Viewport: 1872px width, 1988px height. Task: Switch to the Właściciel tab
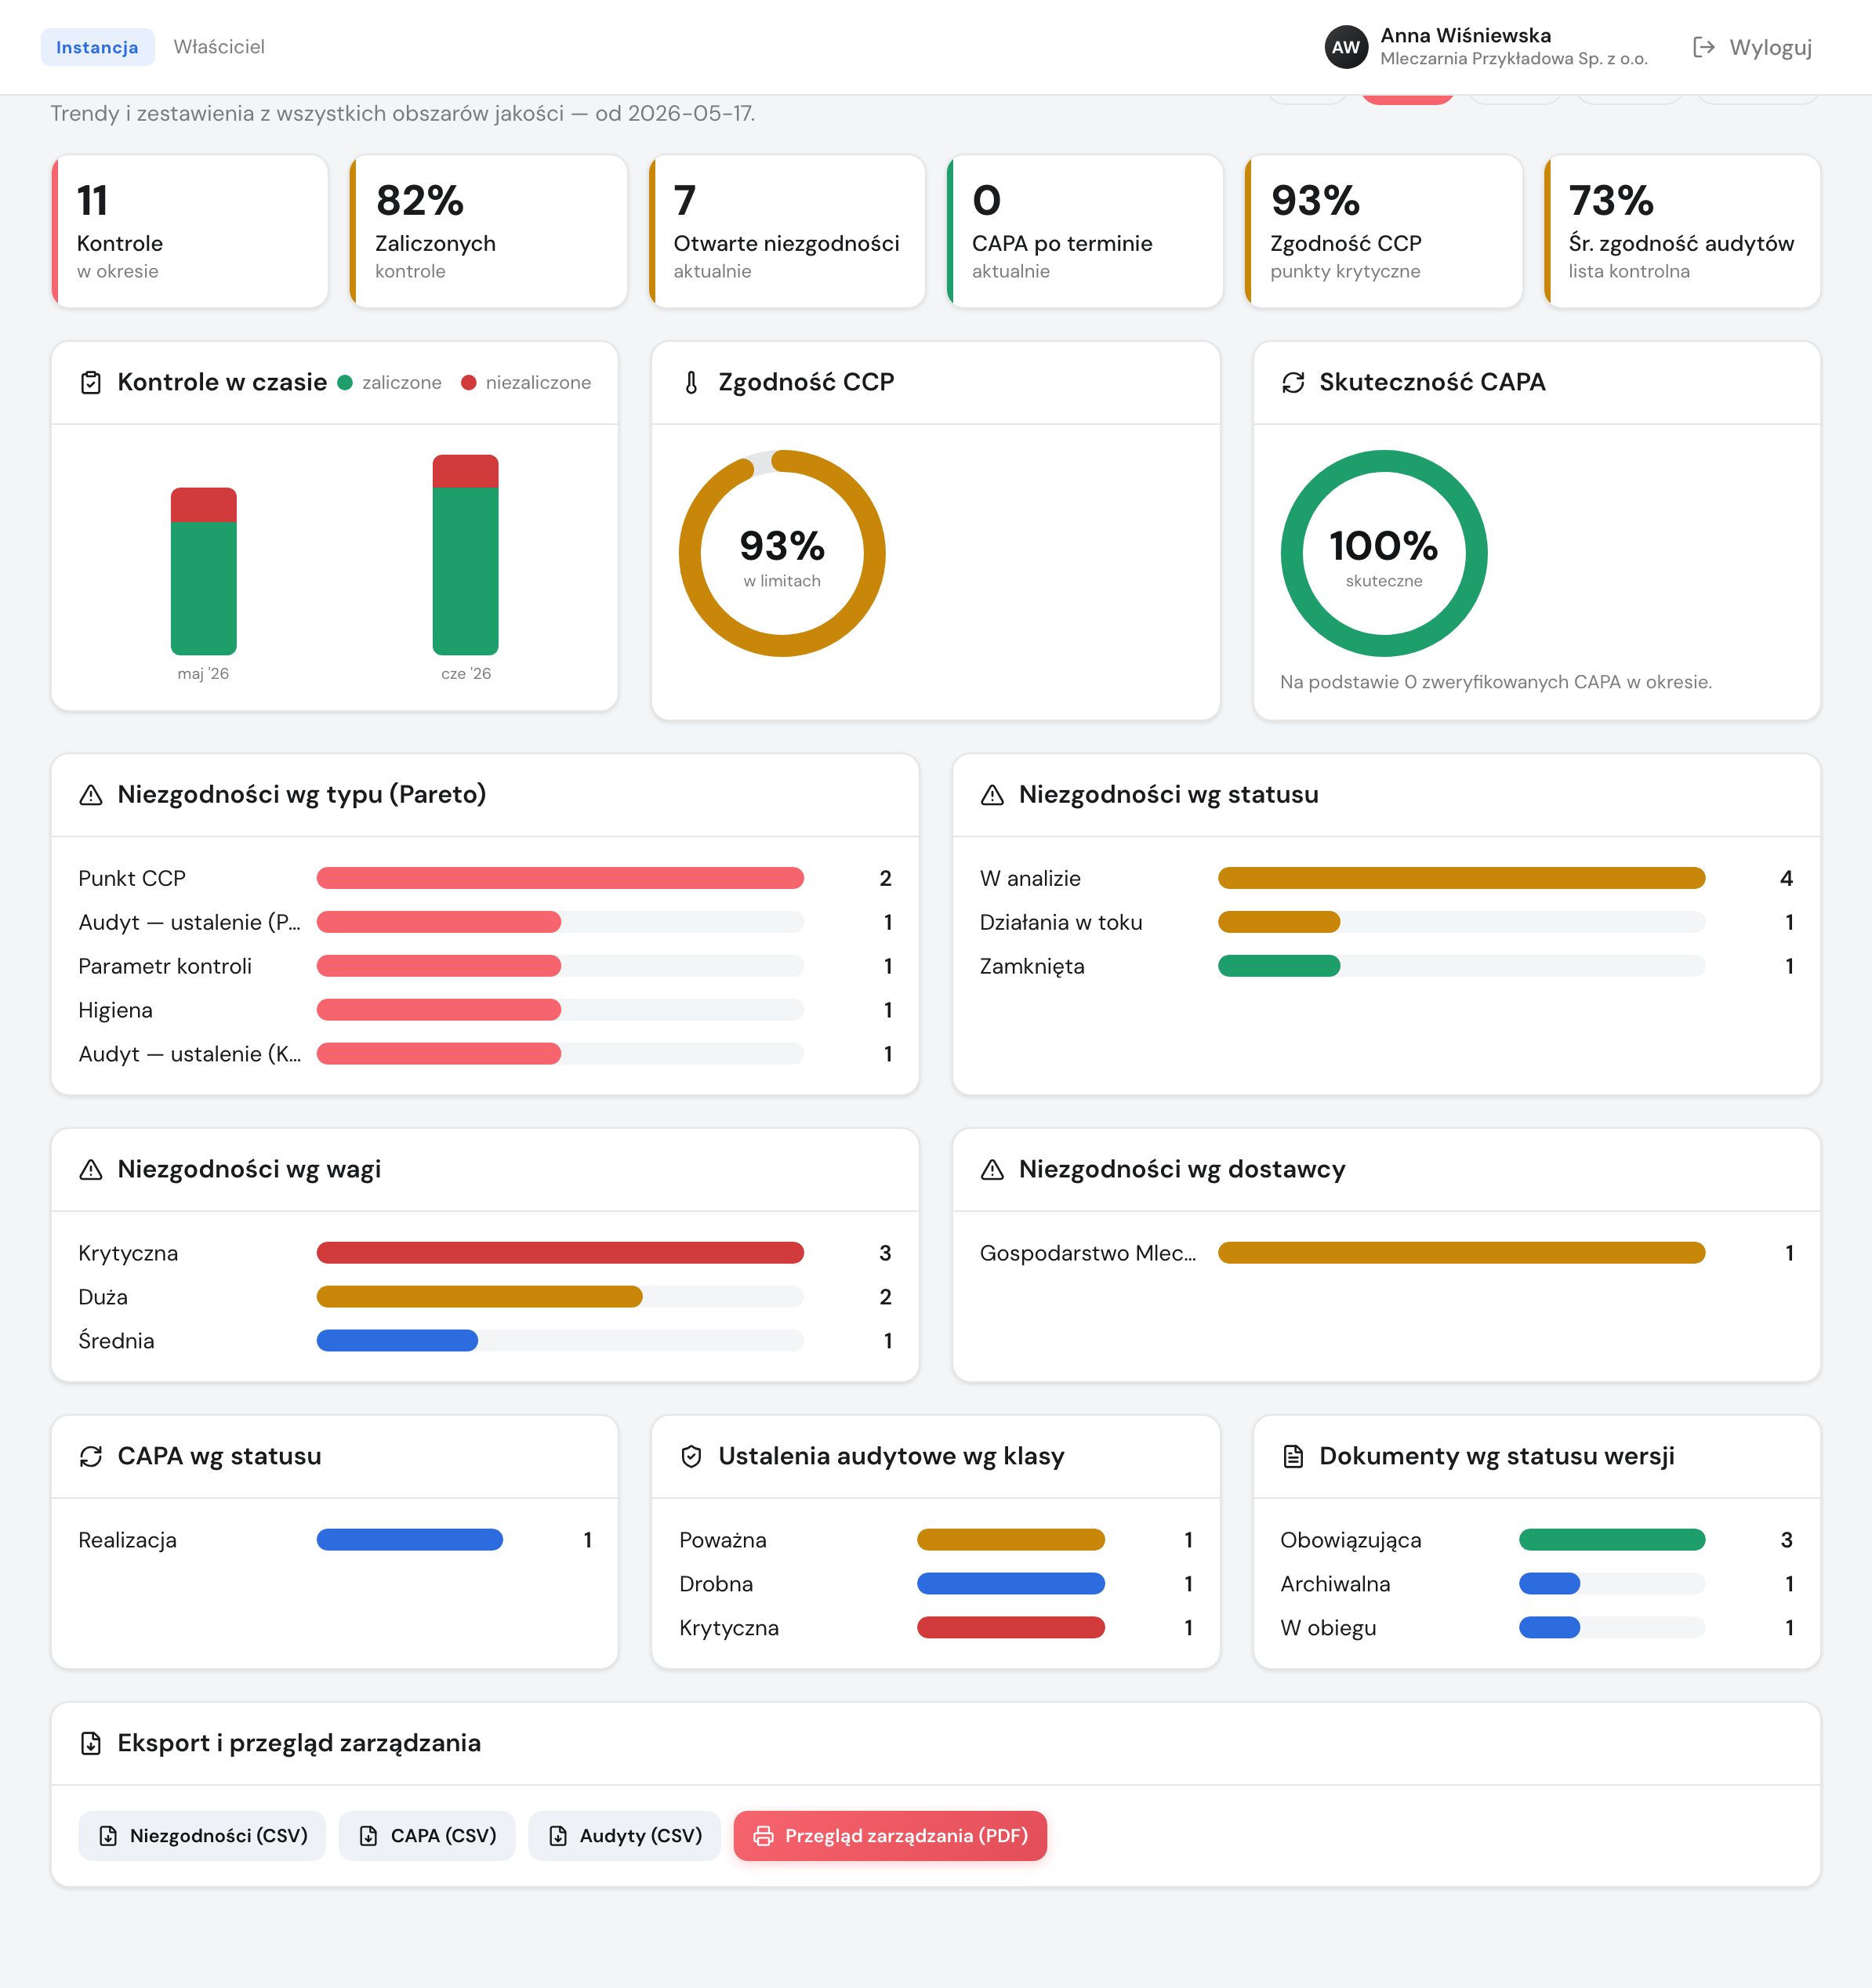(219, 47)
